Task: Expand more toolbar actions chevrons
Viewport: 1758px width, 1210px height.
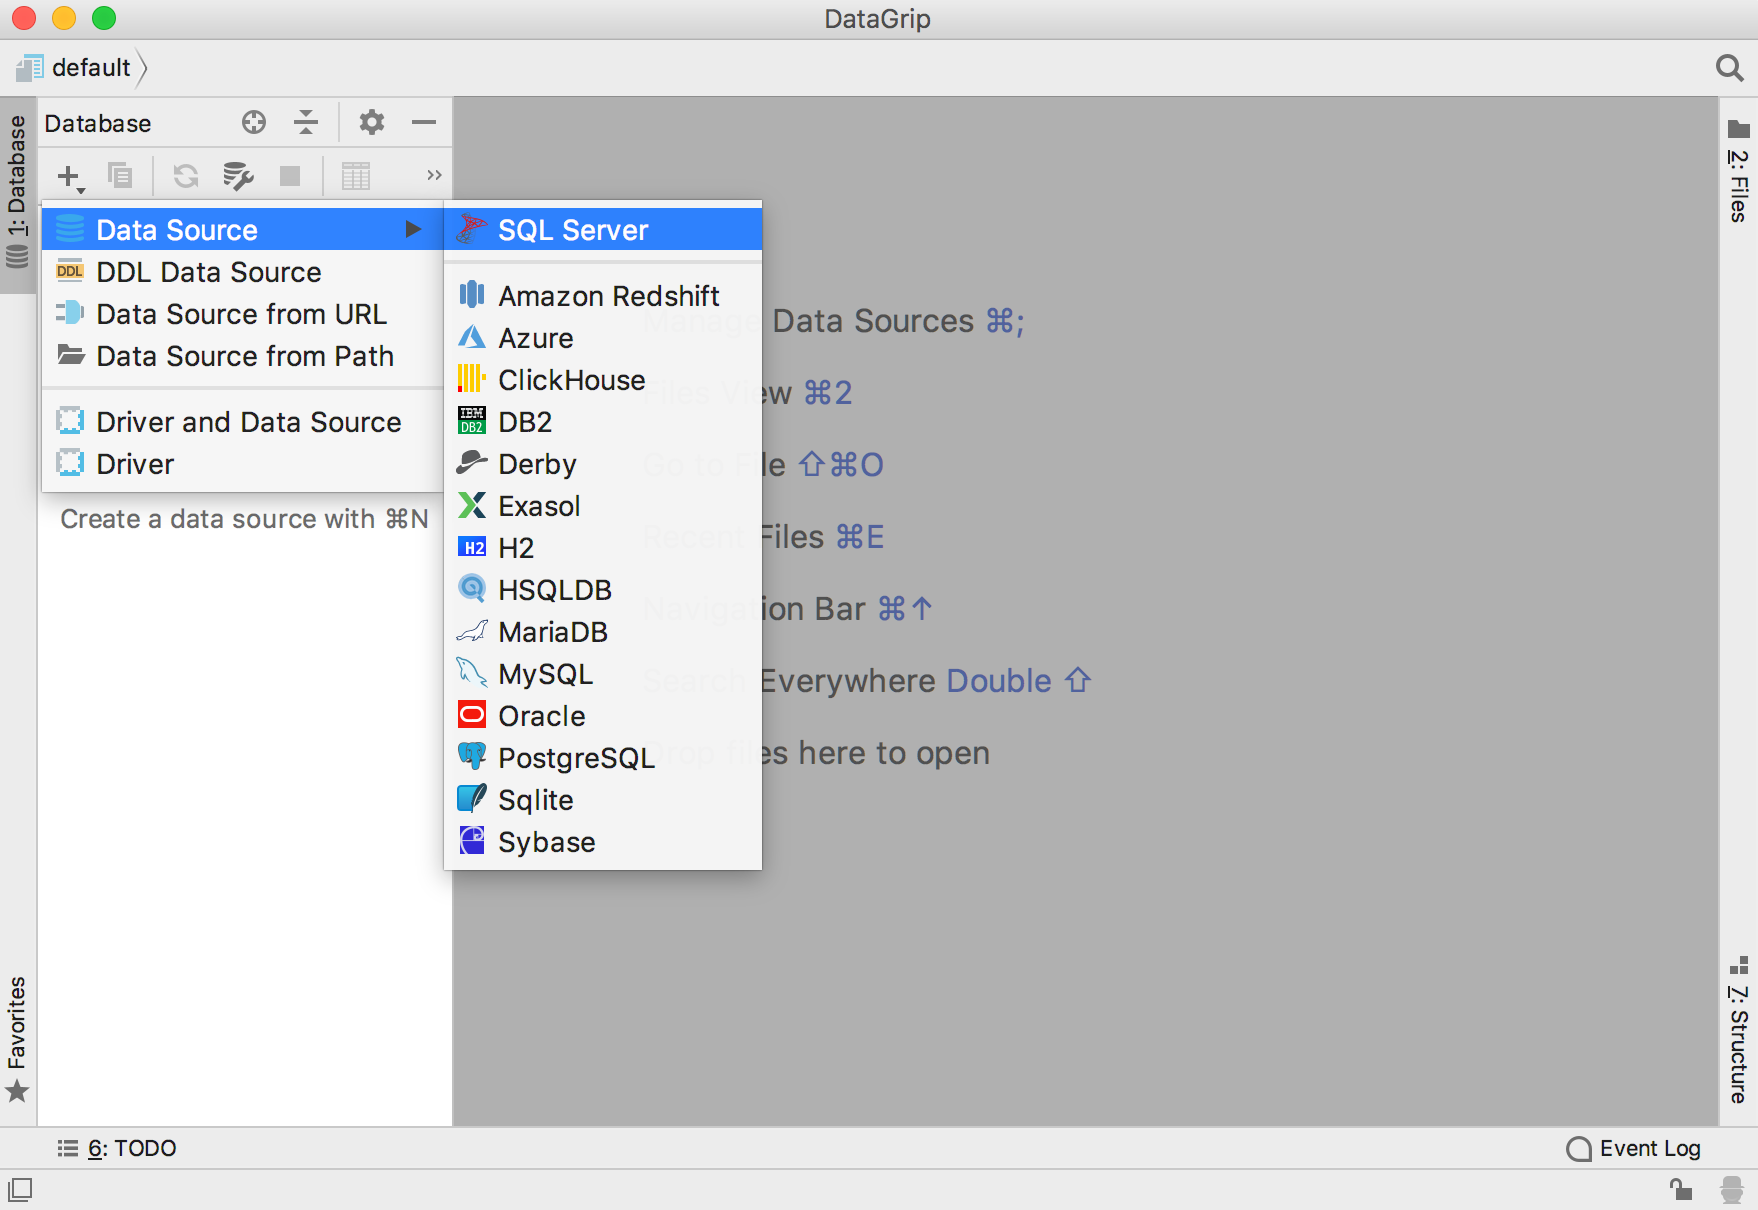Action: click(434, 175)
